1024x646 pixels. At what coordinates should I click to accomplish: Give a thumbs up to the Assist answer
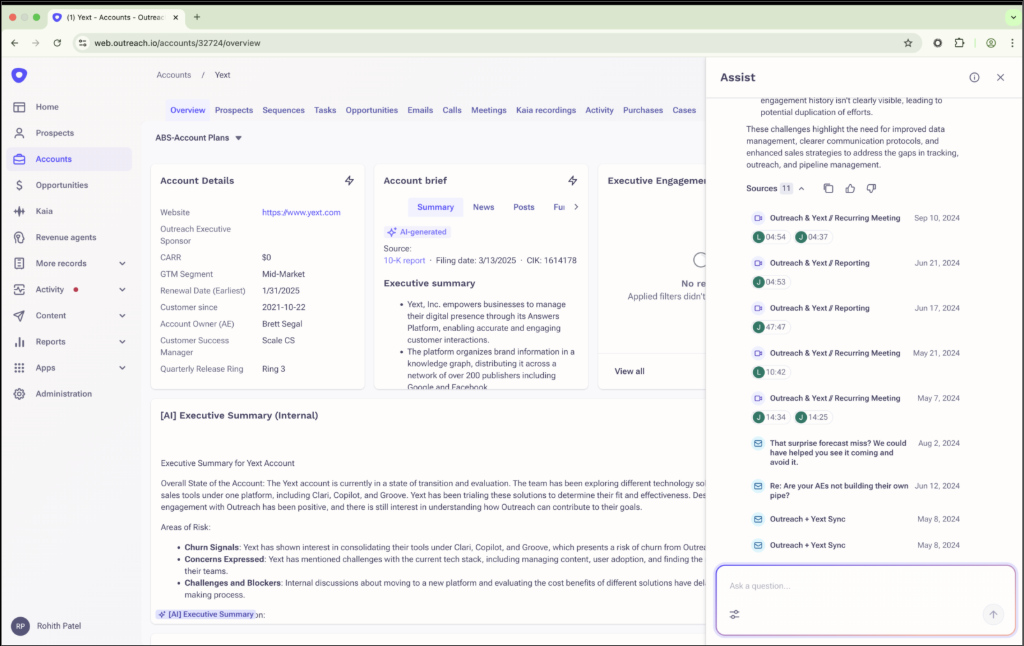click(x=850, y=188)
